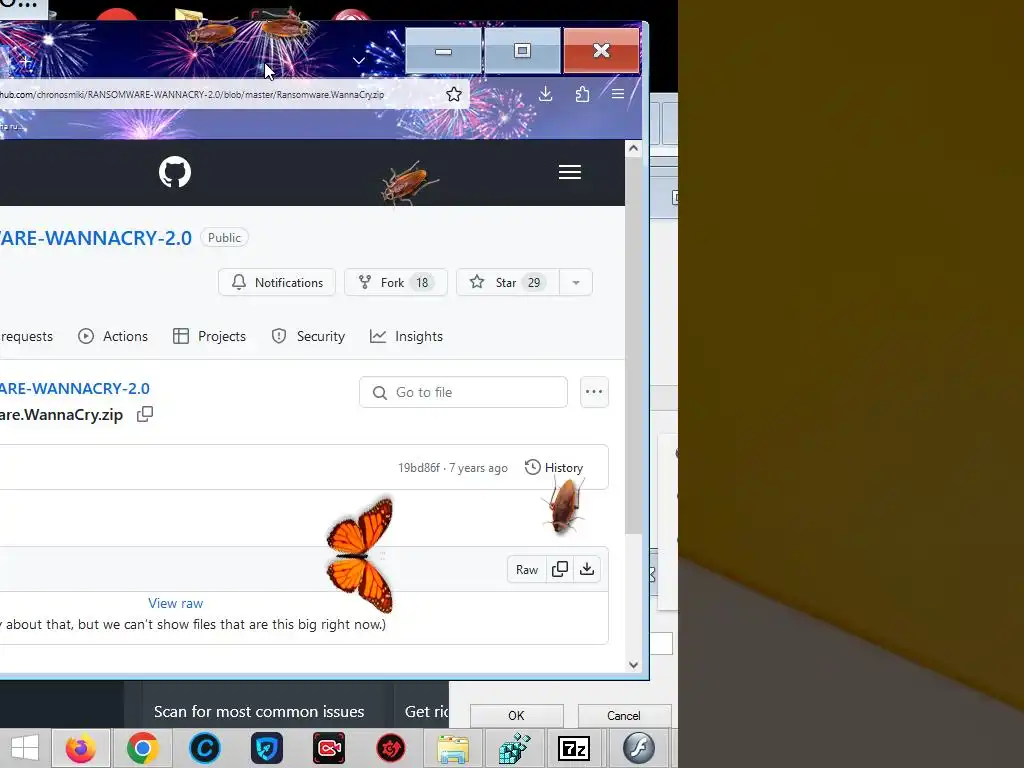
Task: Star the WANNACRY-2.0 repository
Action: (507, 282)
